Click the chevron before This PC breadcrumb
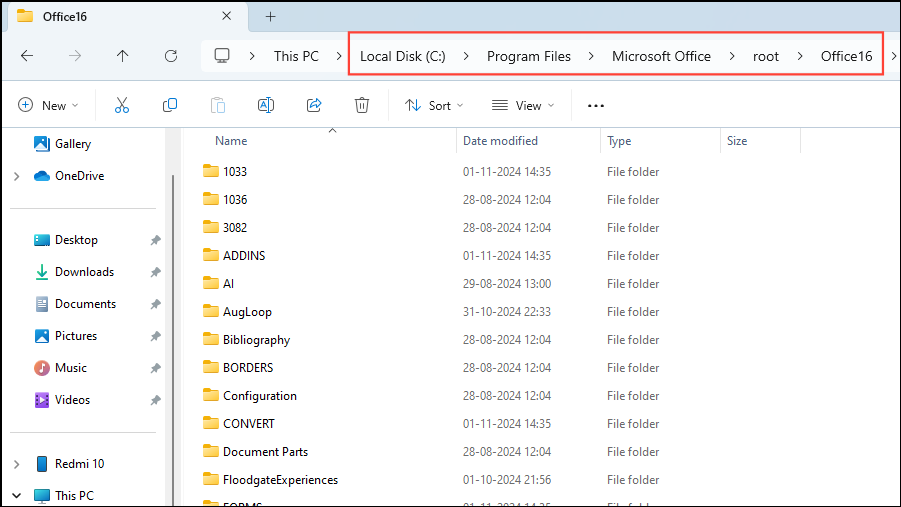Viewport: 901px width, 507px height. pos(252,56)
